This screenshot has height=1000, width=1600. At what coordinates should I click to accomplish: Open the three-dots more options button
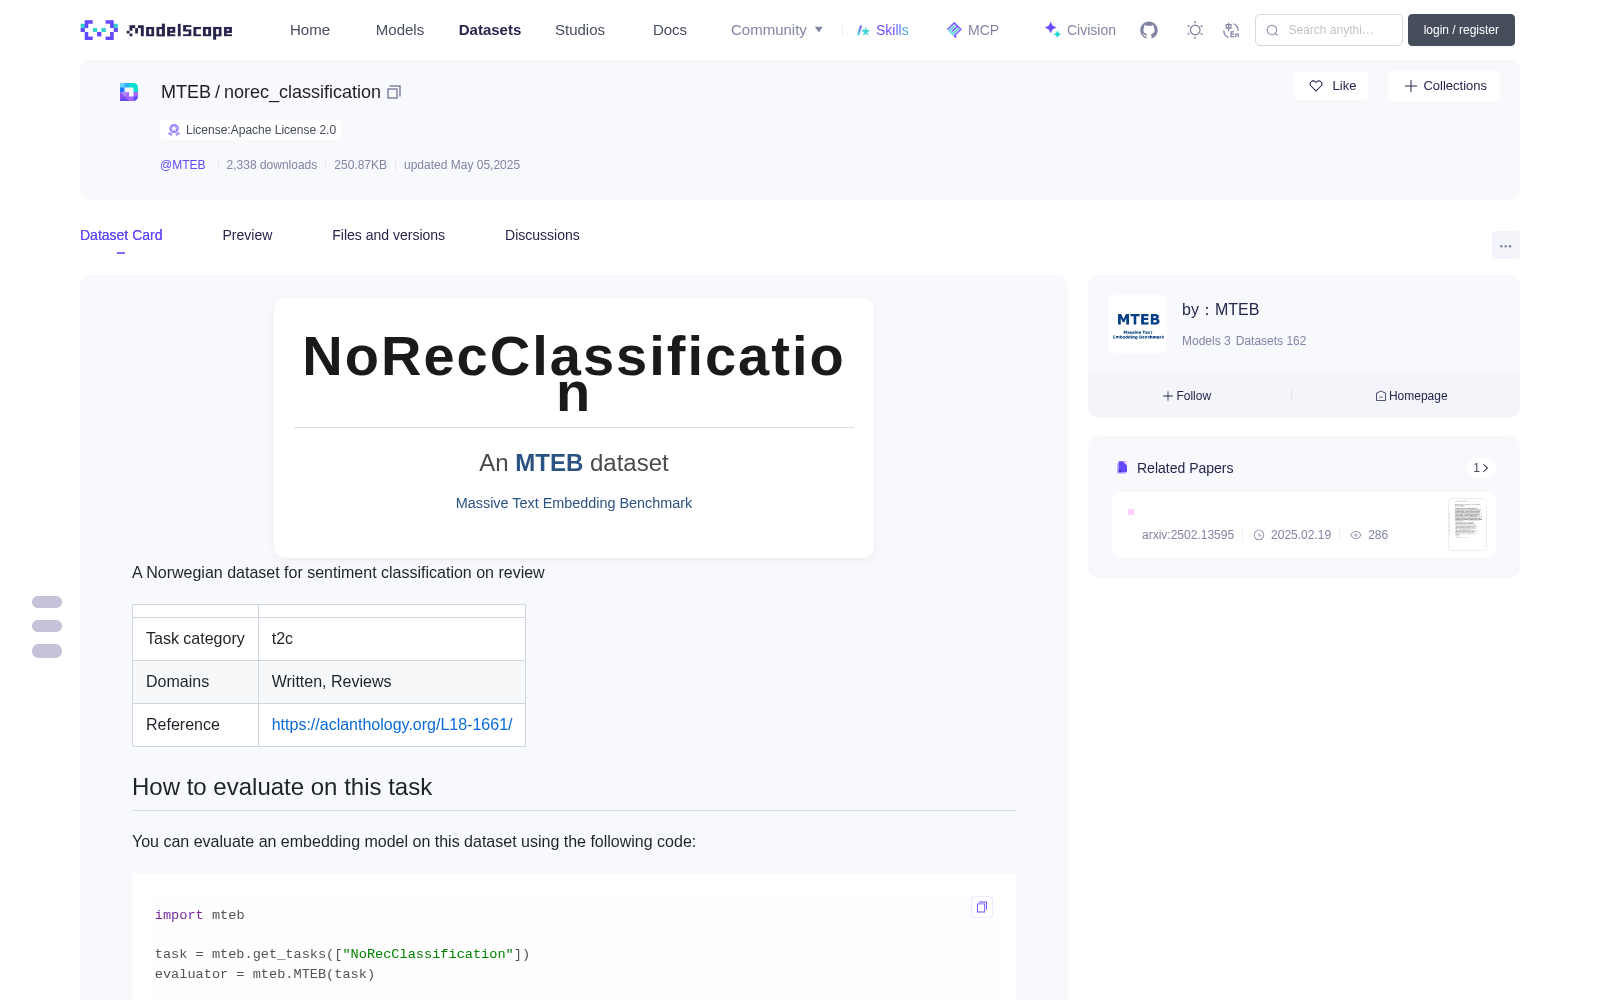click(x=1505, y=245)
